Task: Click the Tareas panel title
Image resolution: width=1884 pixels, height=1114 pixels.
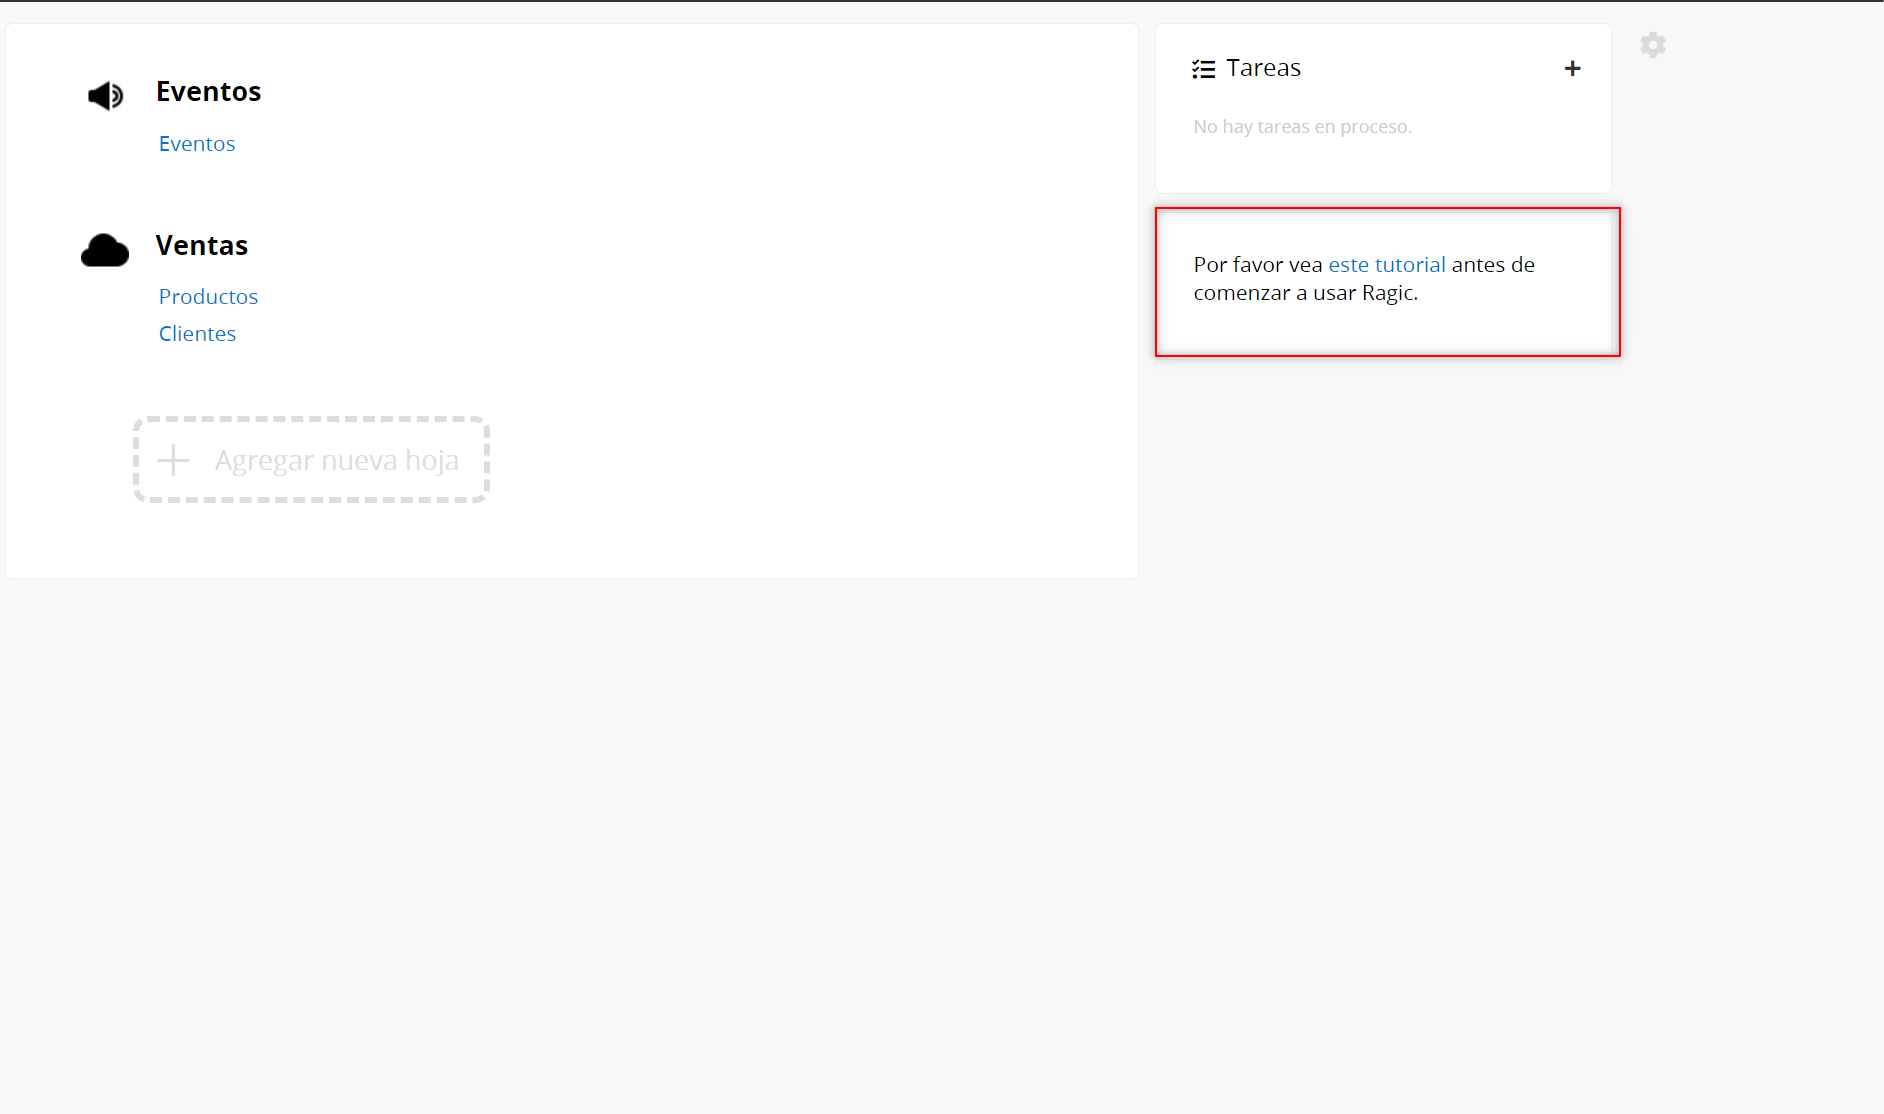Action: (1263, 68)
